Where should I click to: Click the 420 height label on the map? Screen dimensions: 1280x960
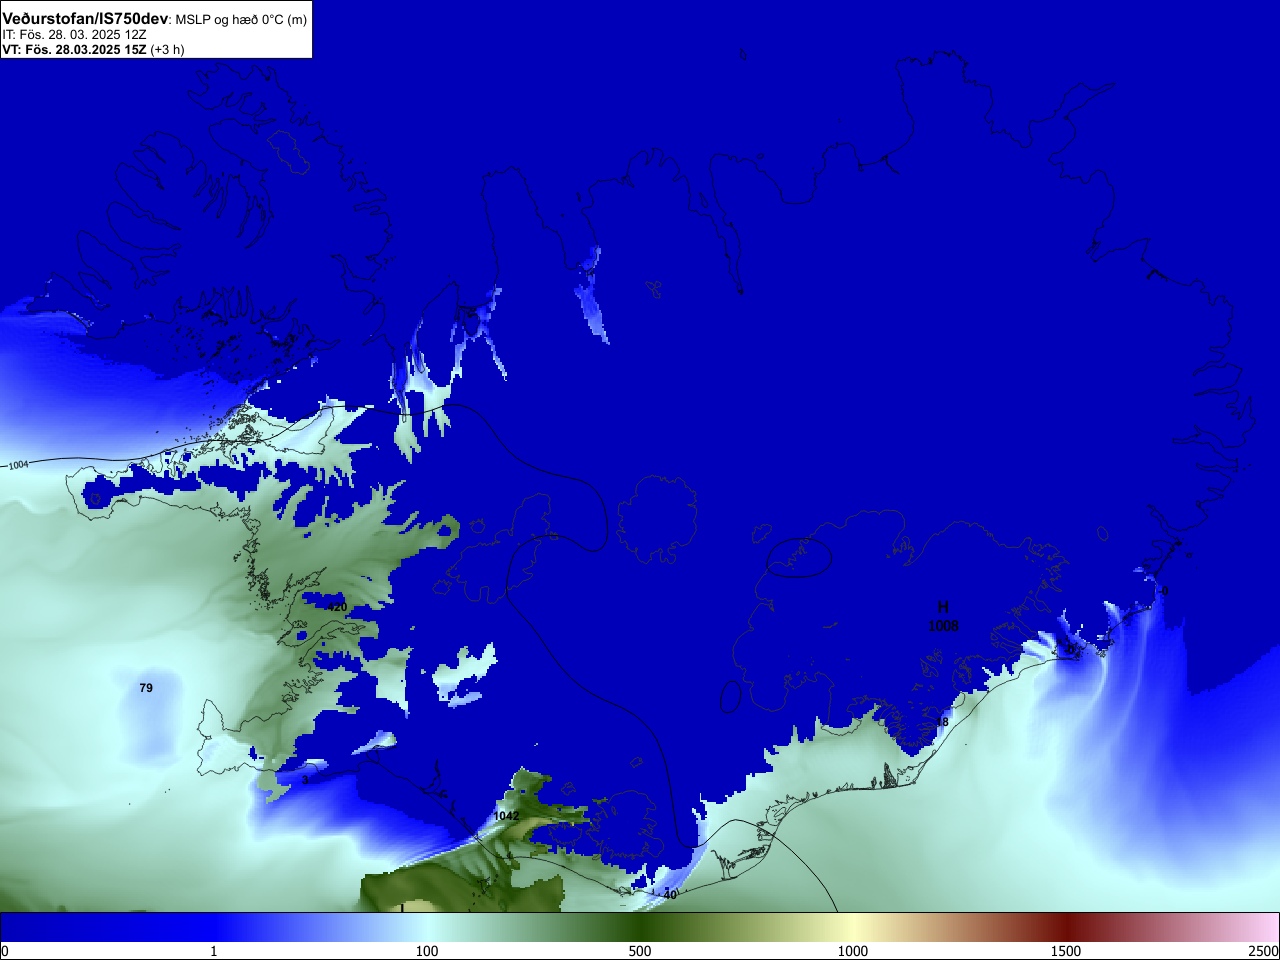(337, 607)
